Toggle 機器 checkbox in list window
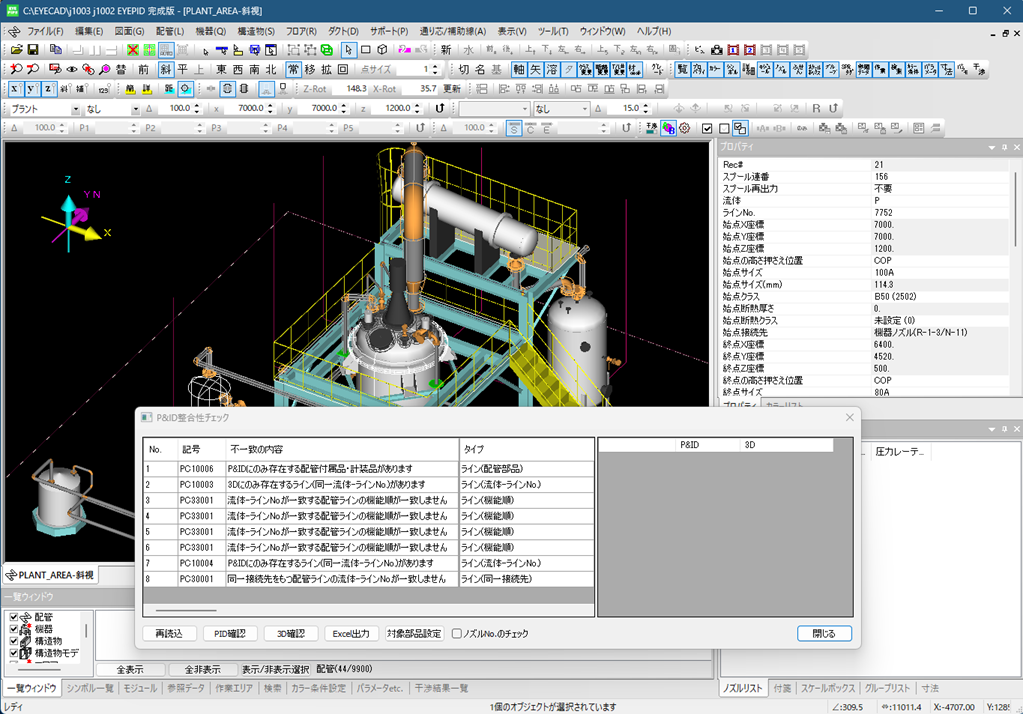 (14, 629)
